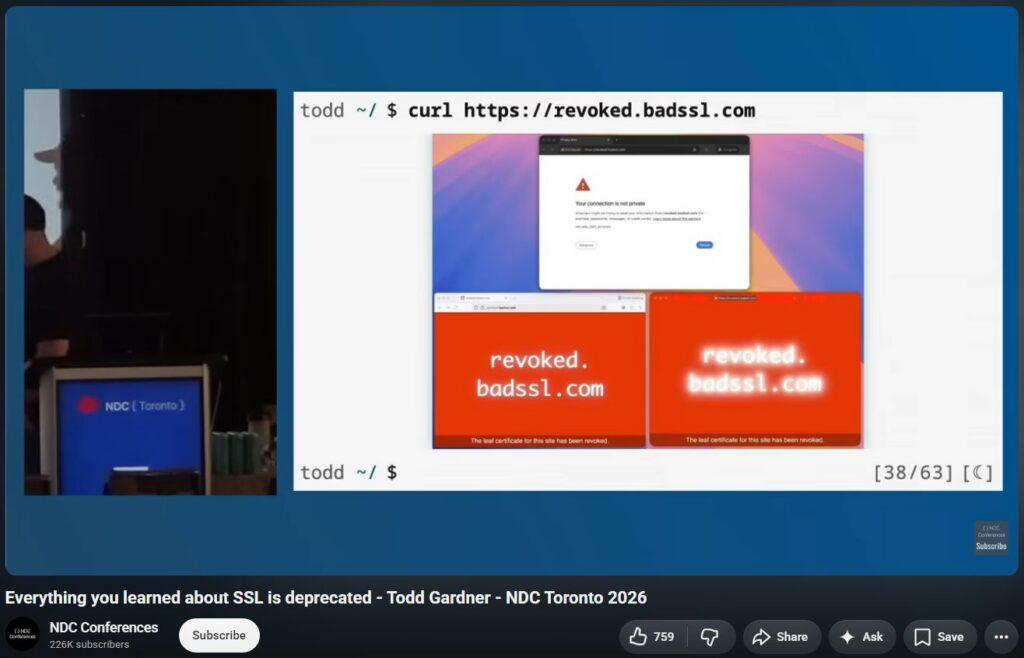The width and height of the screenshot is (1024, 658).
Task: Subscribe to NDC Conferences channel
Action: [x=219, y=635]
